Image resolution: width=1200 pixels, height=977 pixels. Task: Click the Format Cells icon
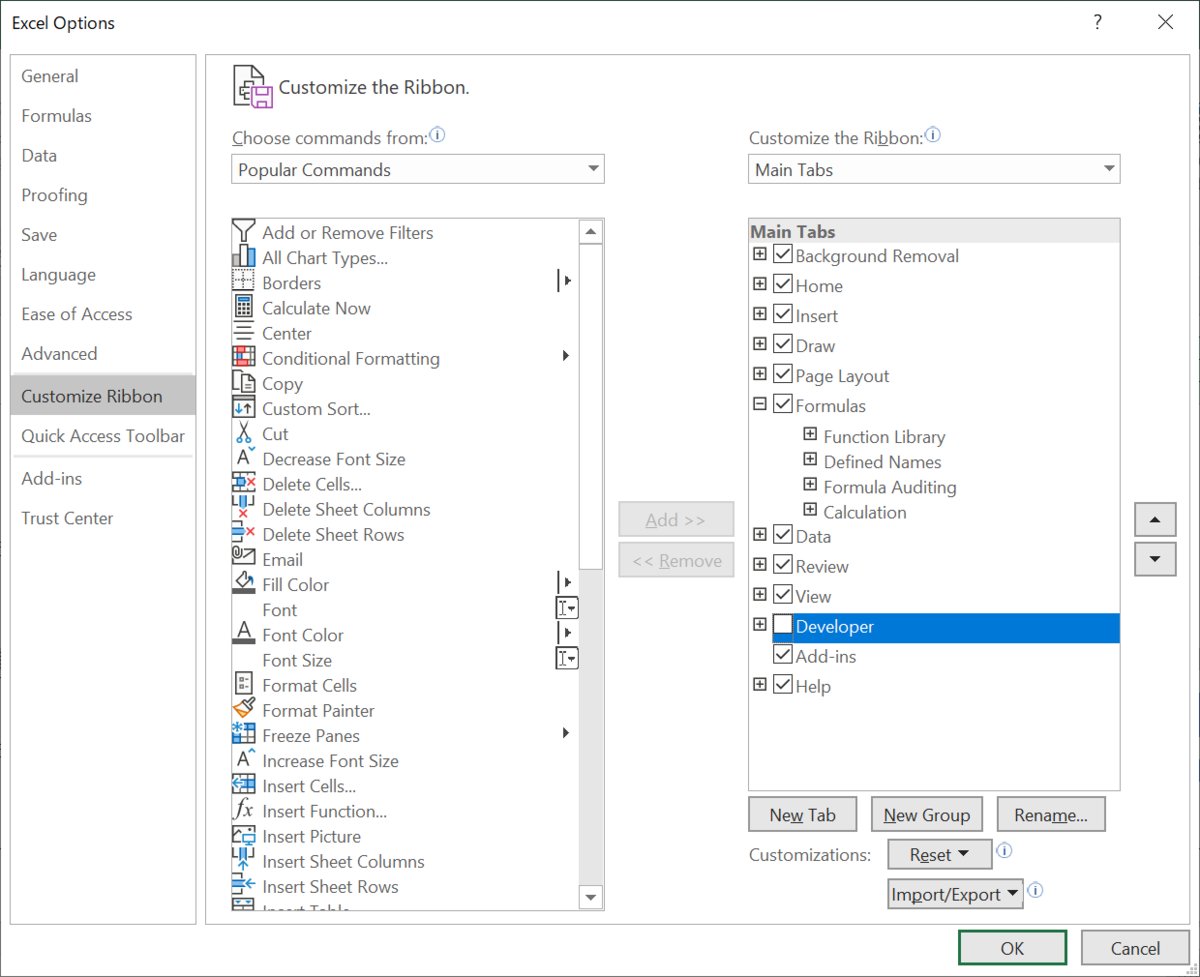pyautogui.click(x=244, y=685)
